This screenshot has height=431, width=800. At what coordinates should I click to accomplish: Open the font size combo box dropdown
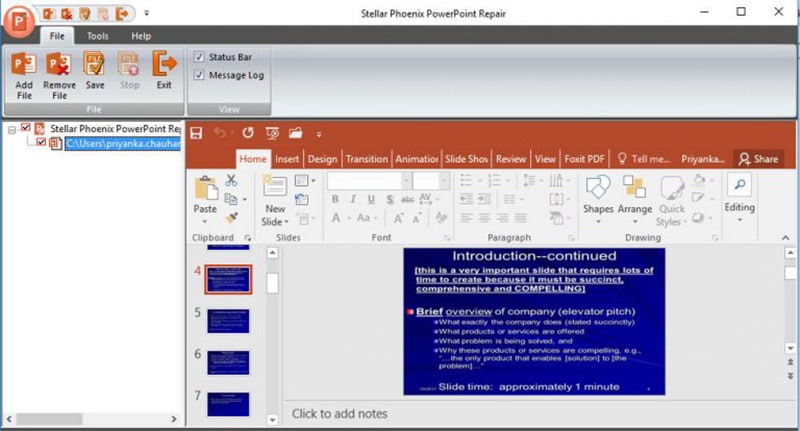point(444,180)
